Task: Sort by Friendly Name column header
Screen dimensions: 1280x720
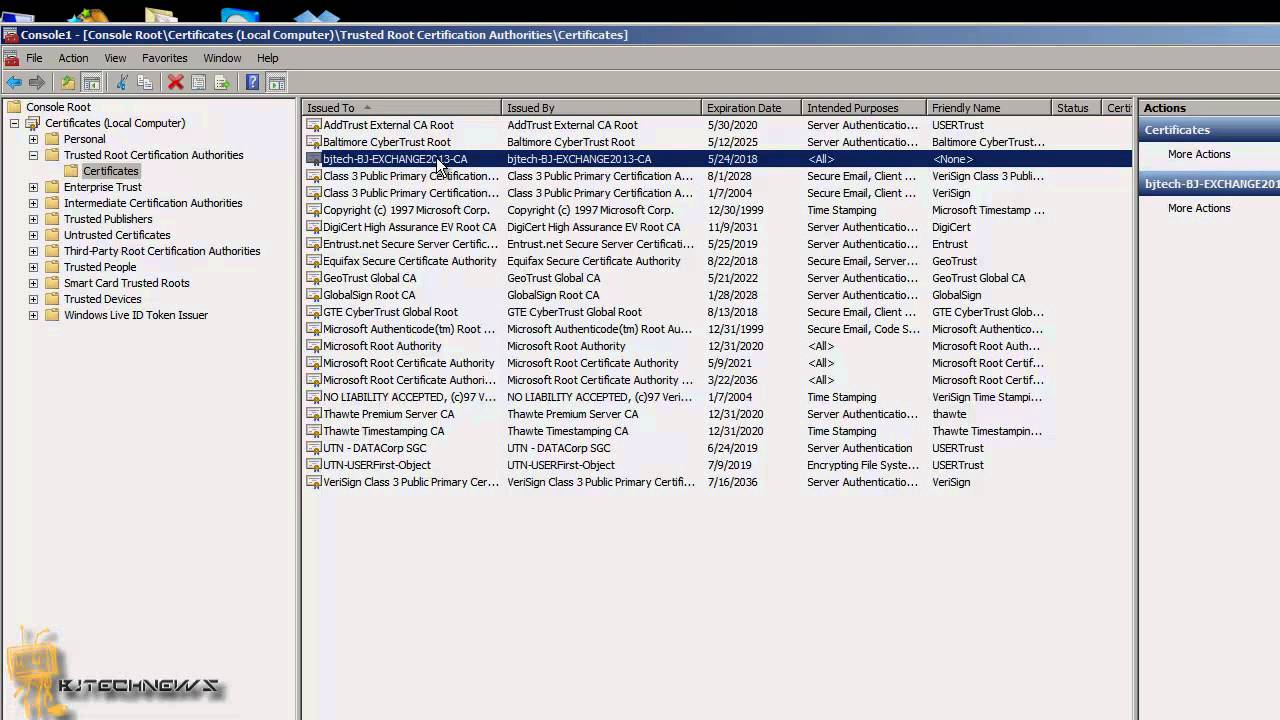Action: (x=989, y=108)
